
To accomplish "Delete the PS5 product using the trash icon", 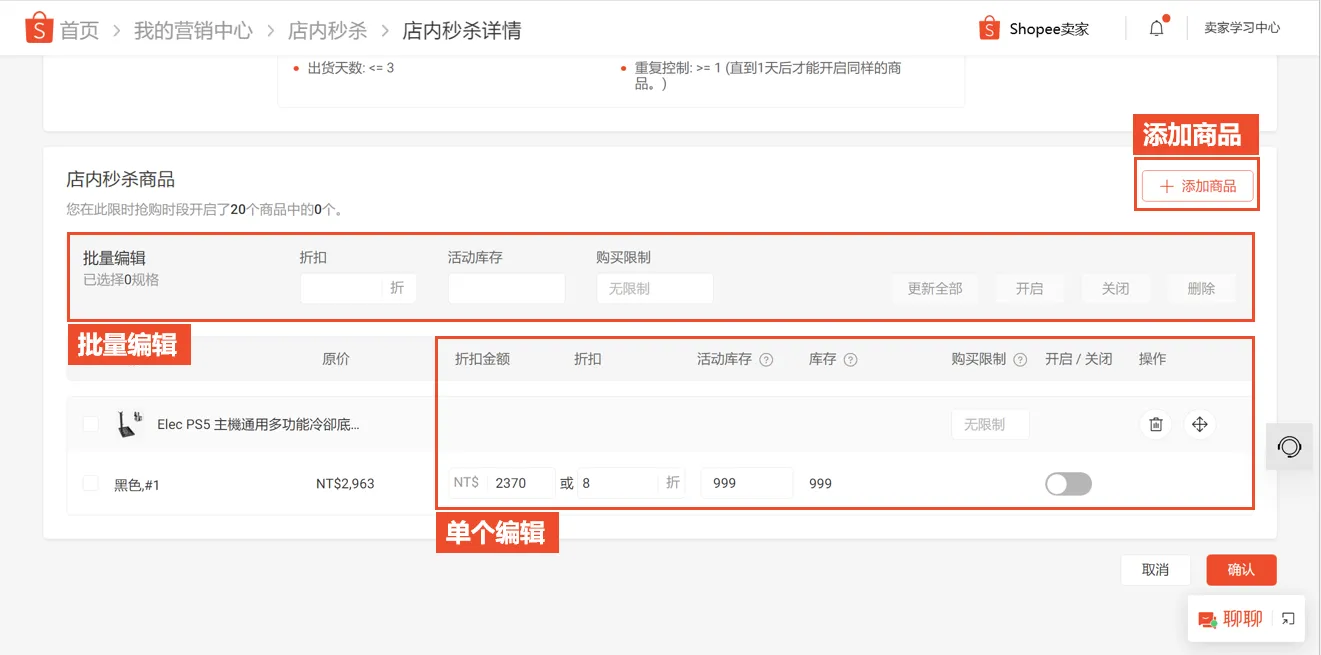I will (1155, 424).
